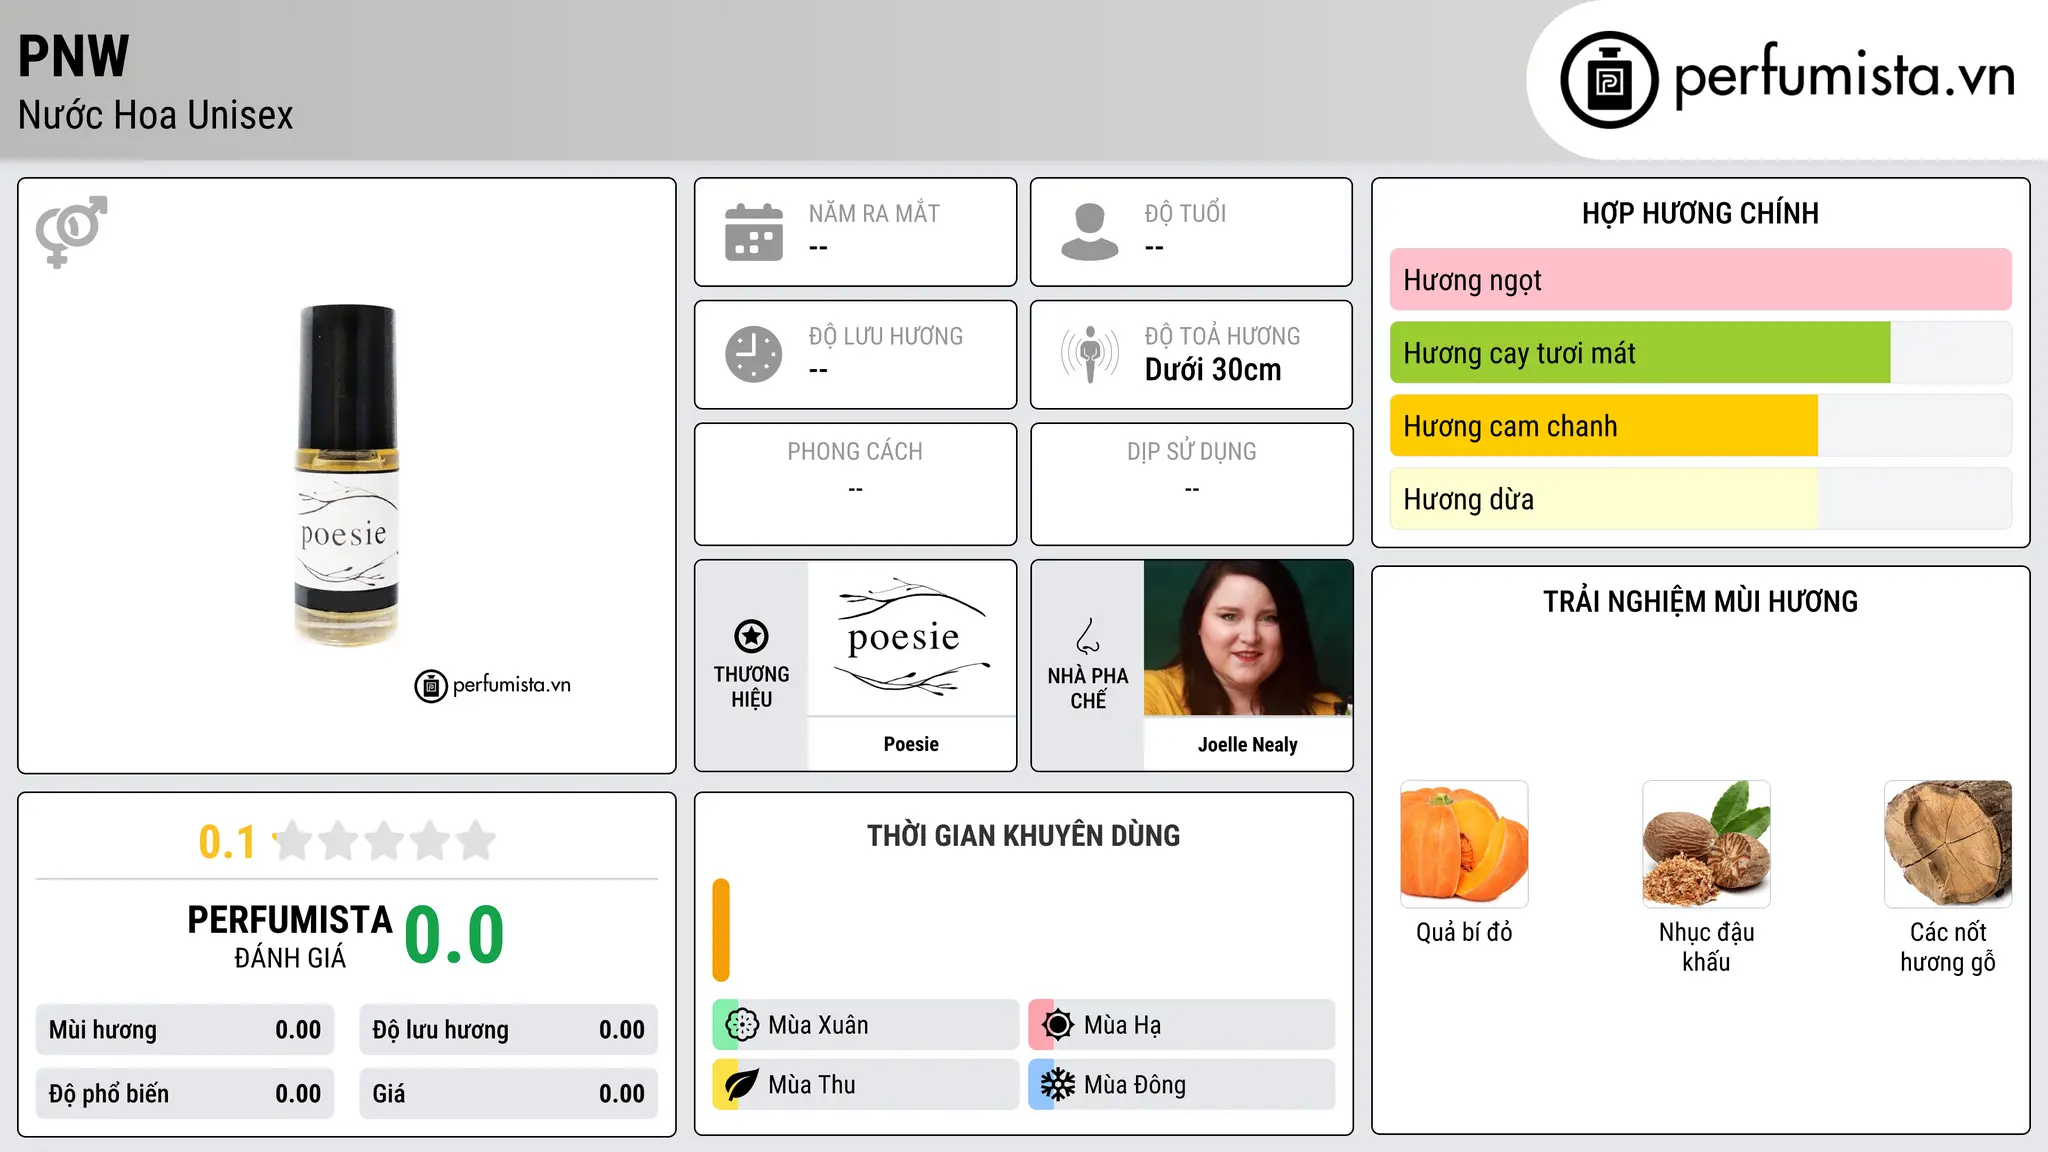Click the Dưới 30cm sillage value
This screenshot has height=1152, width=2048.
coord(1213,370)
